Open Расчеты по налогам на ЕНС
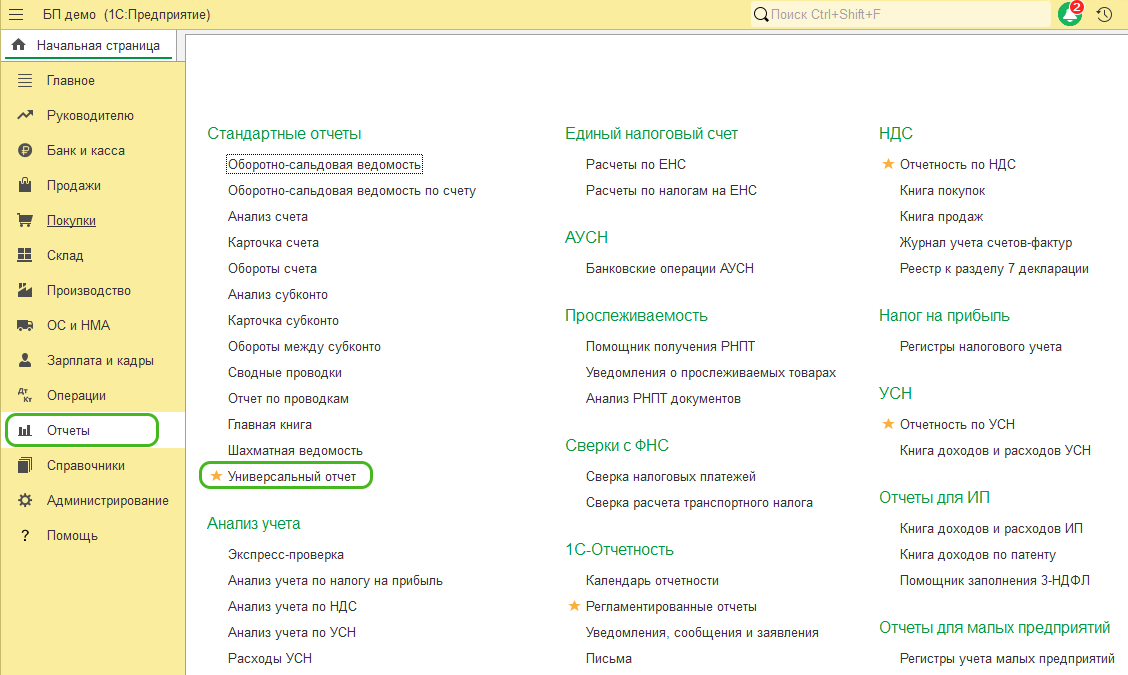1128x675 pixels. (671, 191)
